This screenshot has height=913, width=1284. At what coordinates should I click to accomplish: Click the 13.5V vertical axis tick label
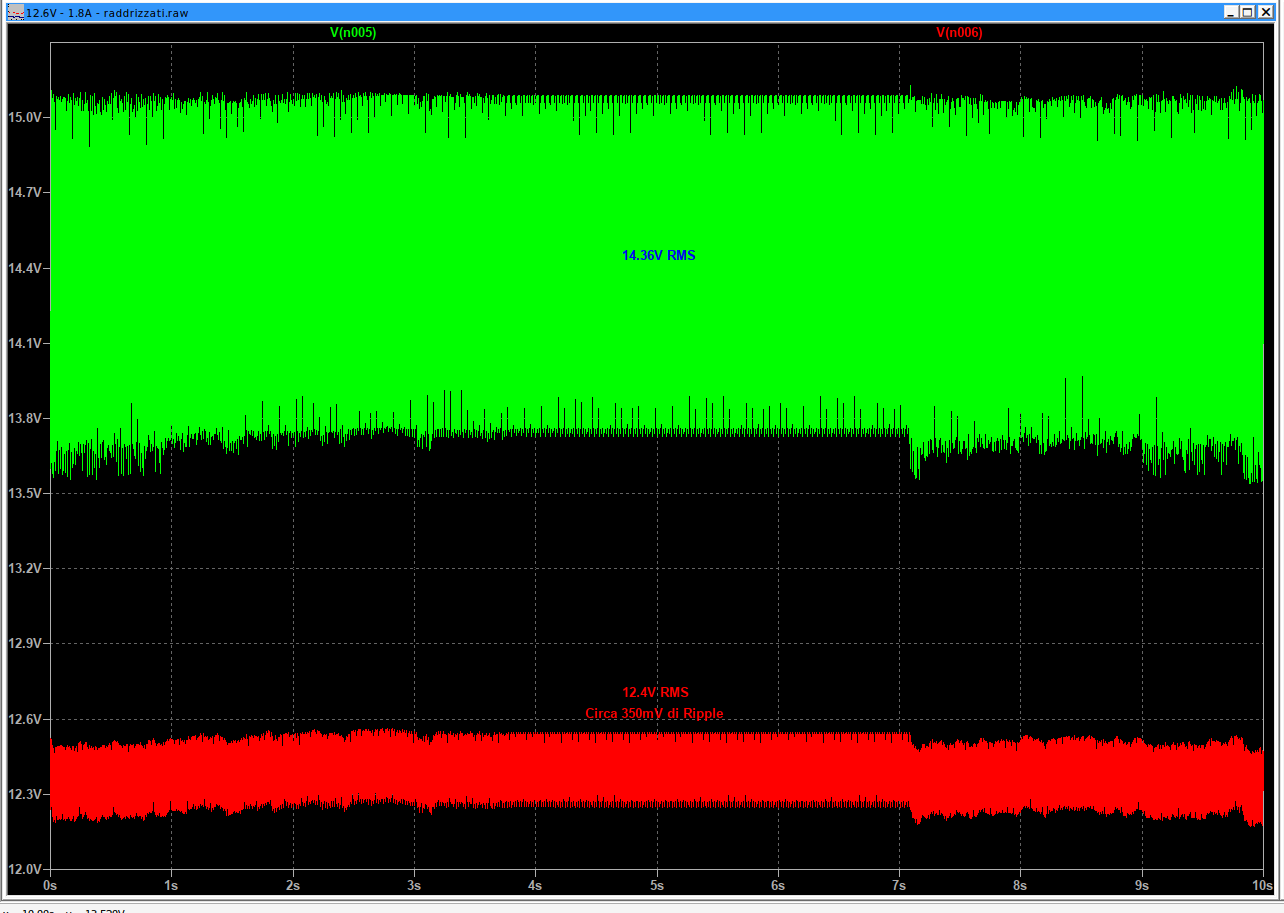click(27, 493)
